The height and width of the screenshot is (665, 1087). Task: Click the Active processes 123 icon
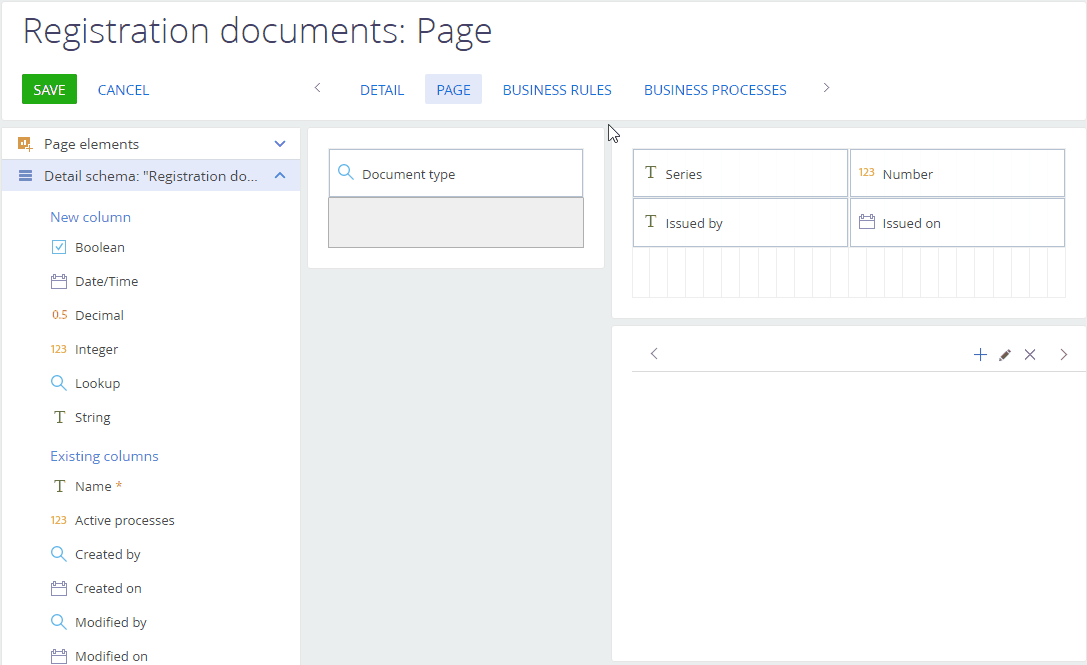coord(59,520)
